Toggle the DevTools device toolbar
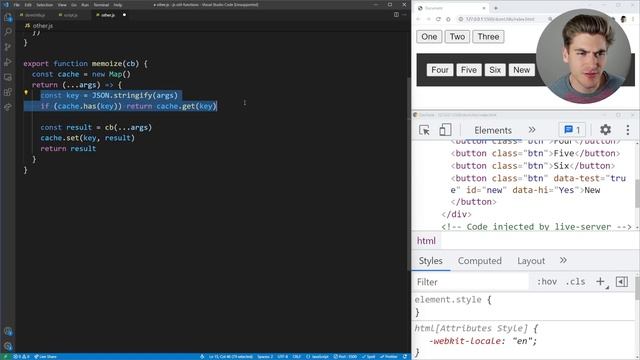This screenshot has height=360, width=640. point(445,130)
